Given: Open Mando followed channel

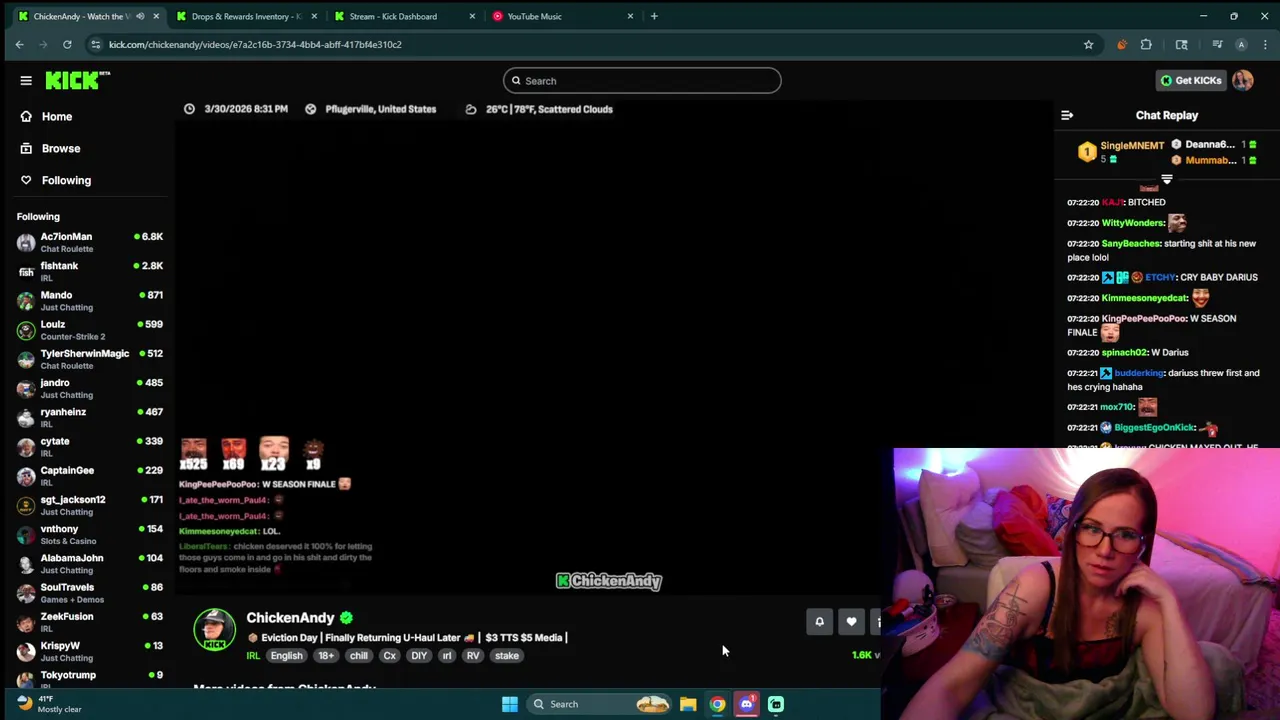Looking at the screenshot, I should [x=90, y=300].
